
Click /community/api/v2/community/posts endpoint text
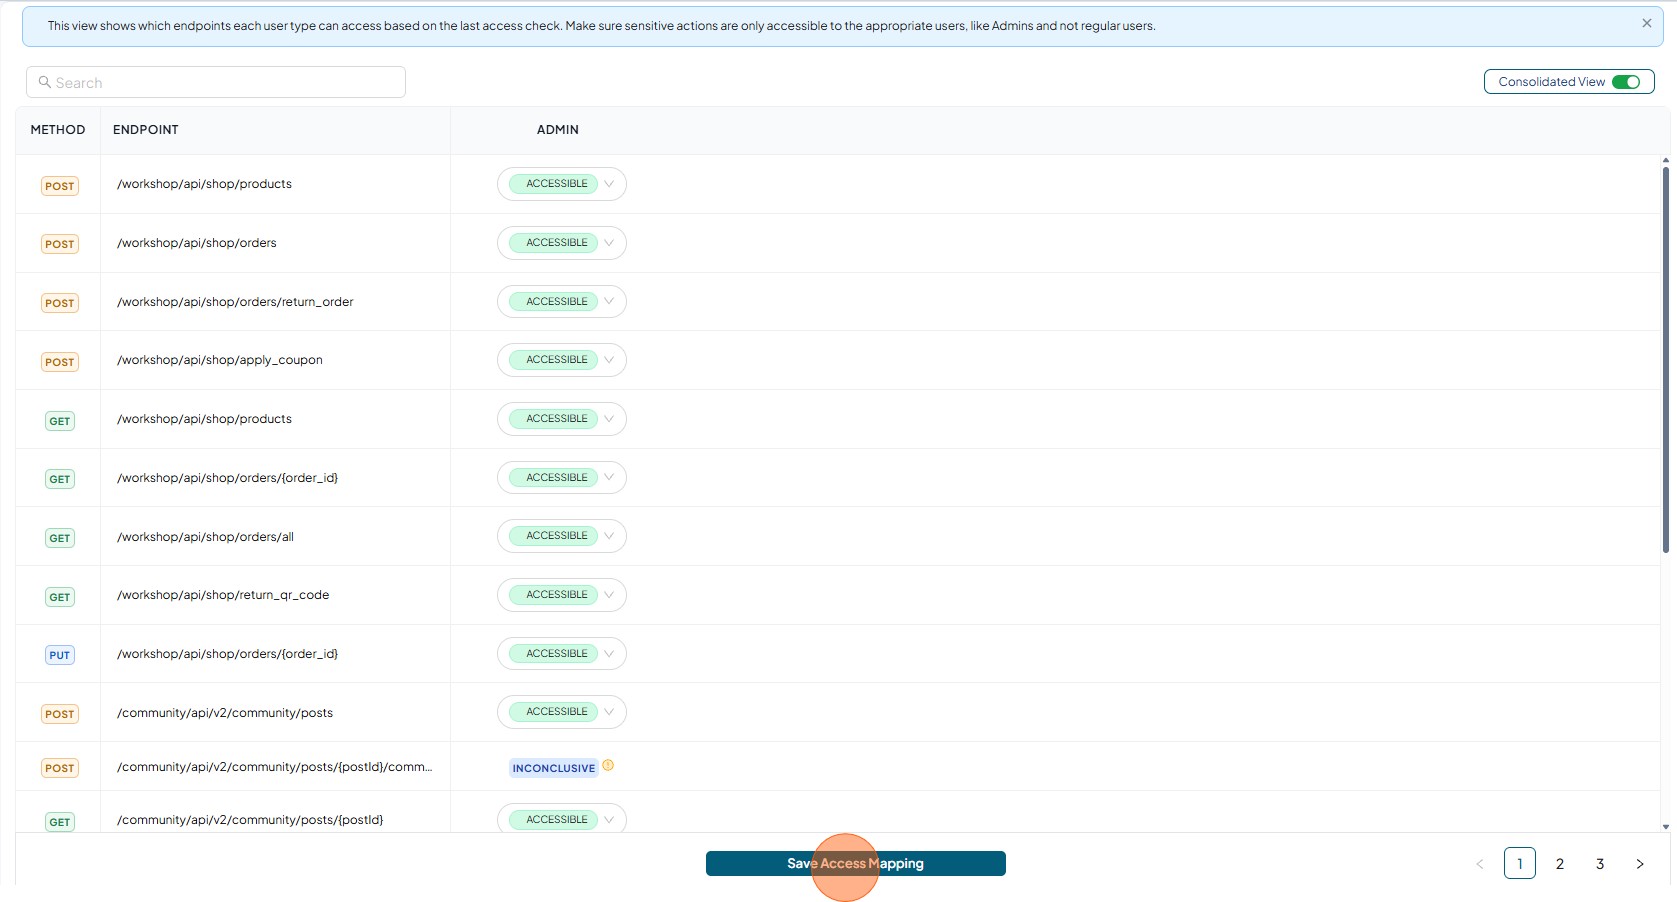pos(225,713)
